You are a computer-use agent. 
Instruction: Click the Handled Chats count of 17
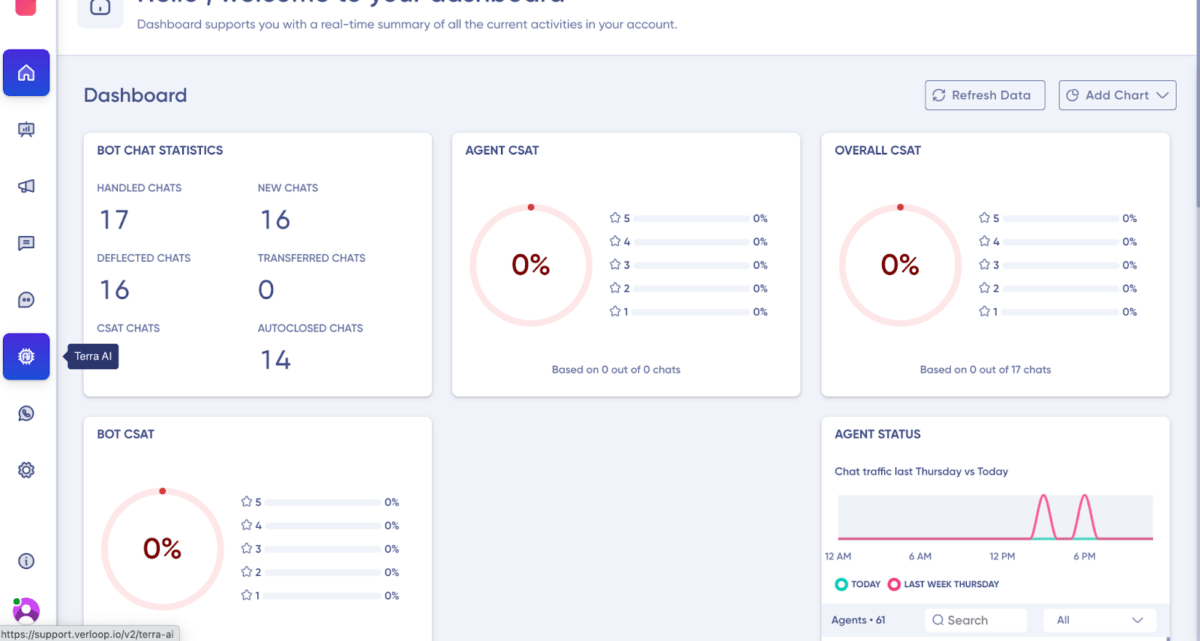[x=114, y=219]
